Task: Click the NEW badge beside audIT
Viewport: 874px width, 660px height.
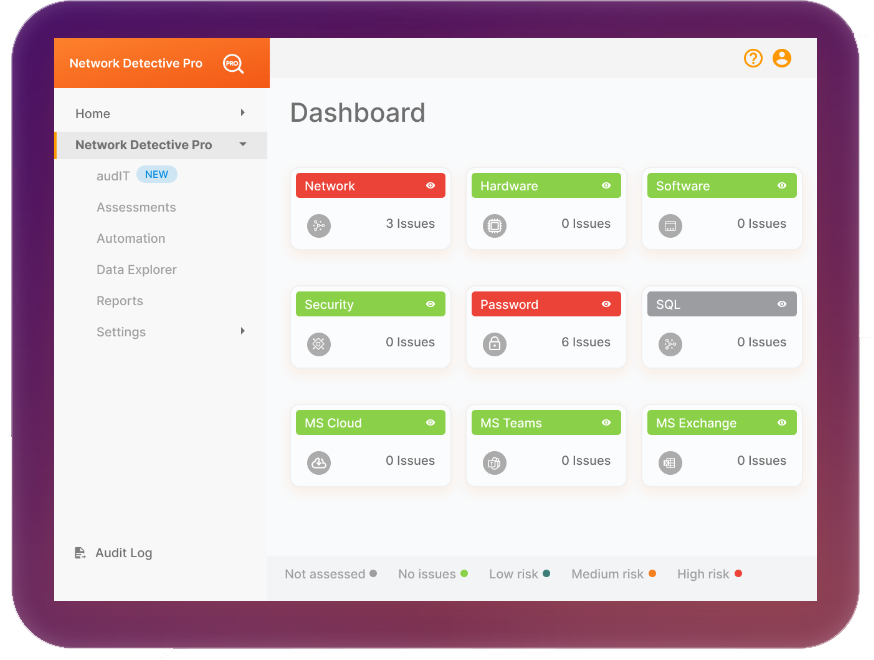Action: click(157, 174)
